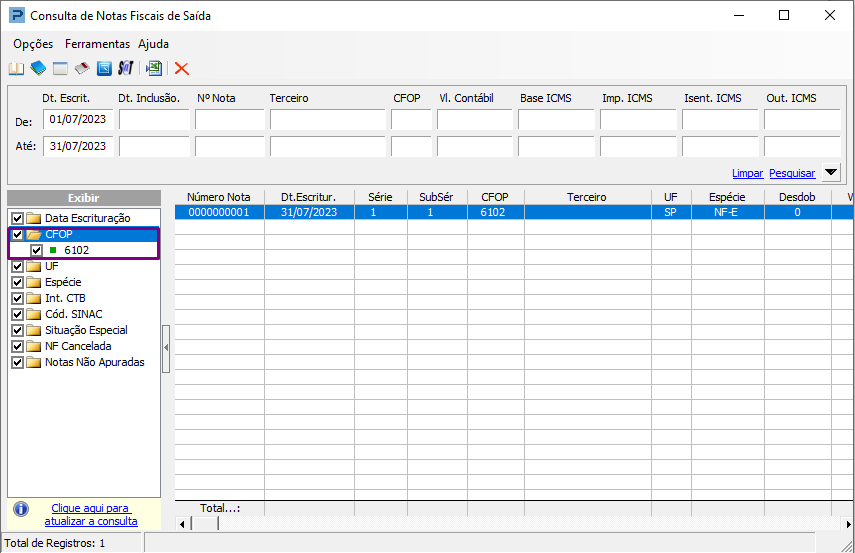
Task: Open the SAT tool icon
Action: pos(126,68)
